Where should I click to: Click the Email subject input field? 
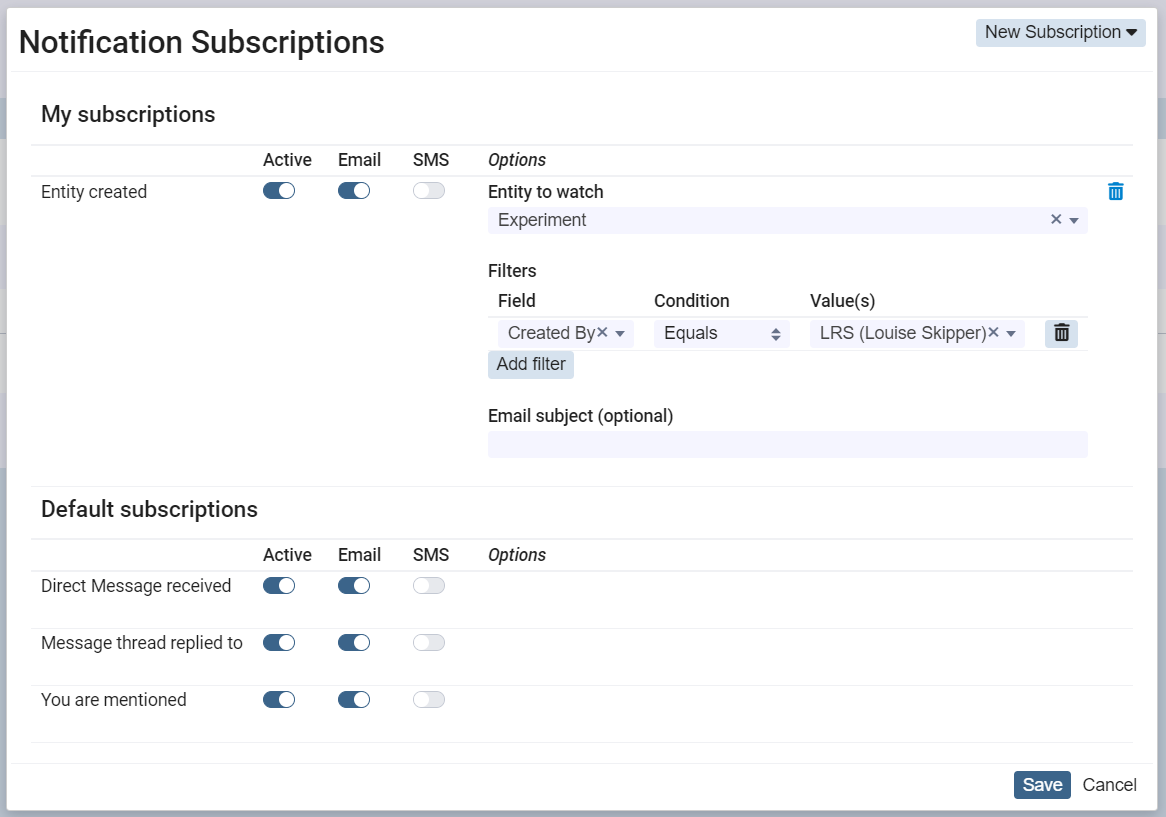pos(787,445)
